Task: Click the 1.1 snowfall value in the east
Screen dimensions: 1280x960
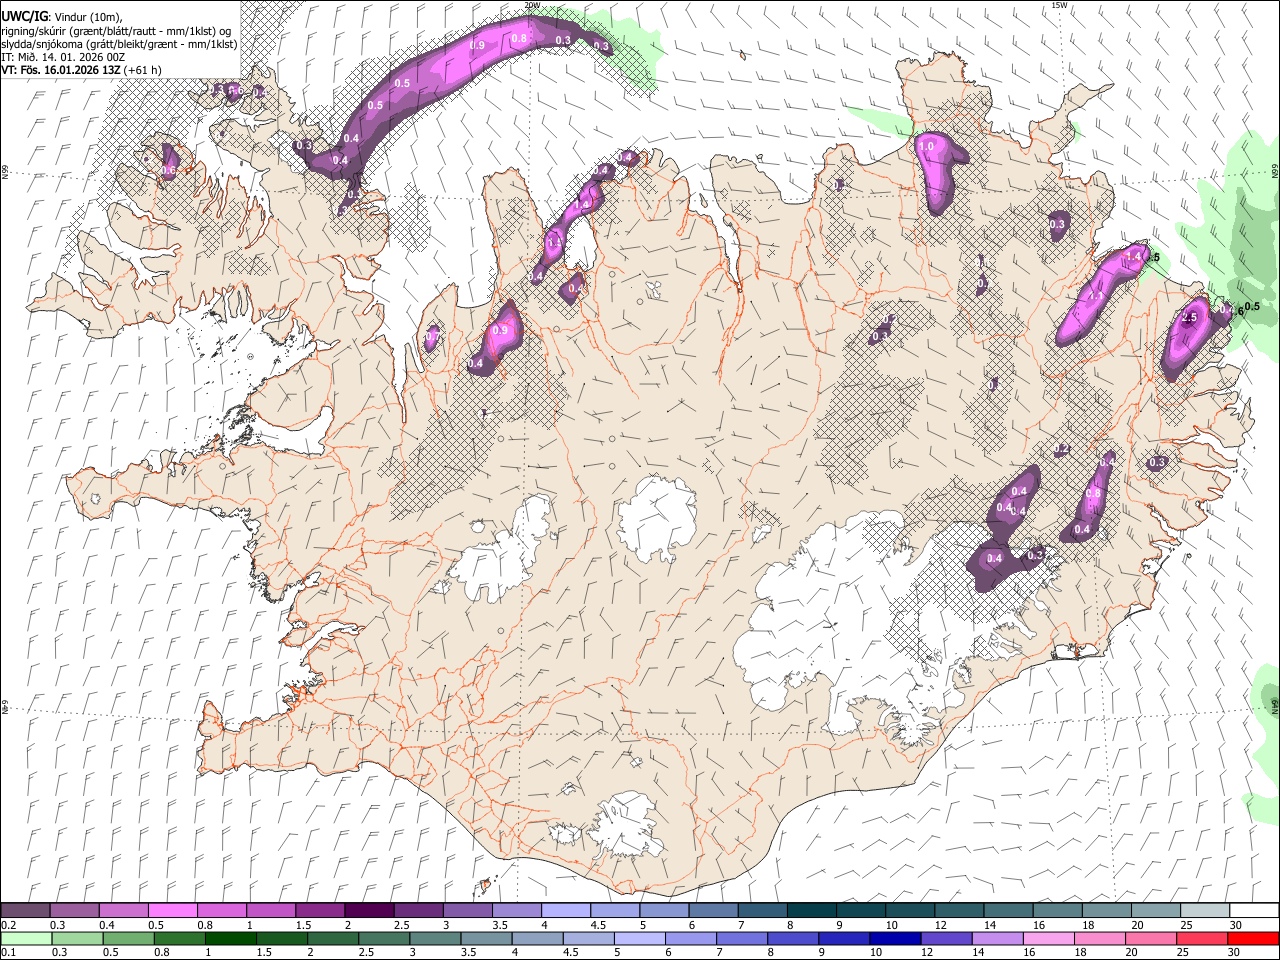Action: tap(1095, 296)
